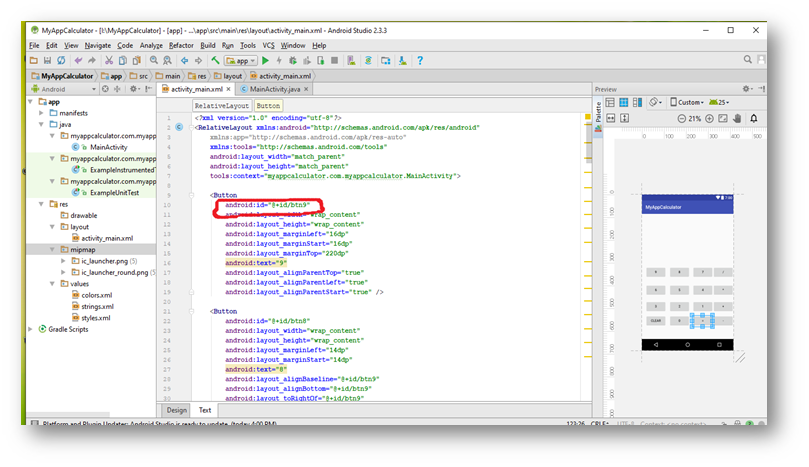Collapse the values folder

click(x=52, y=283)
